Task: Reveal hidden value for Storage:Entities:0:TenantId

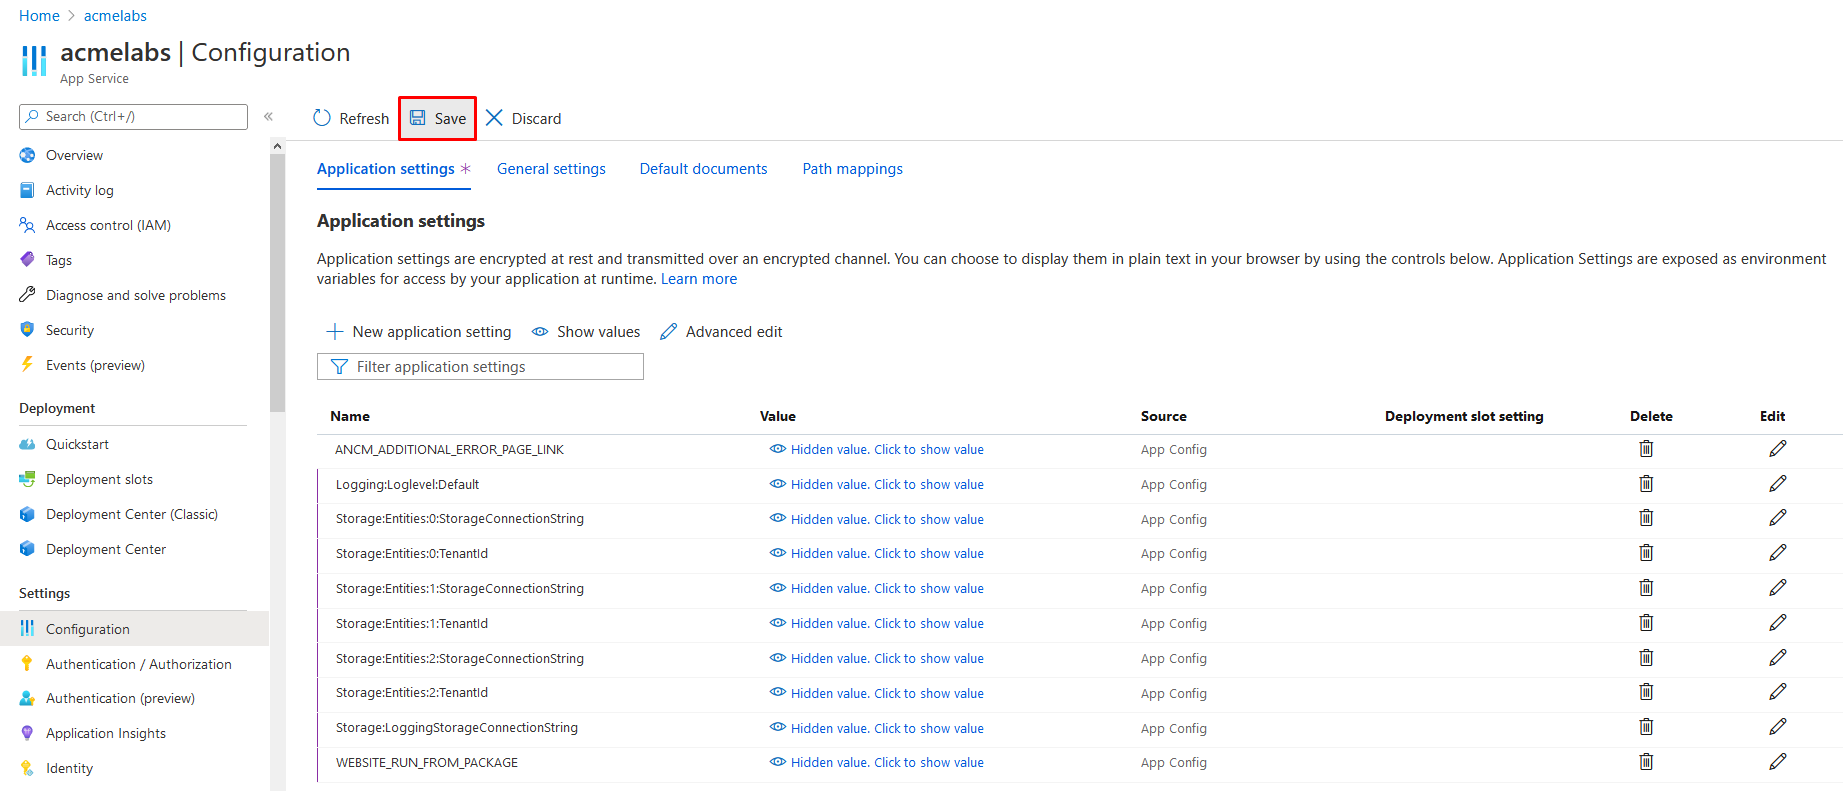Action: [x=877, y=554]
